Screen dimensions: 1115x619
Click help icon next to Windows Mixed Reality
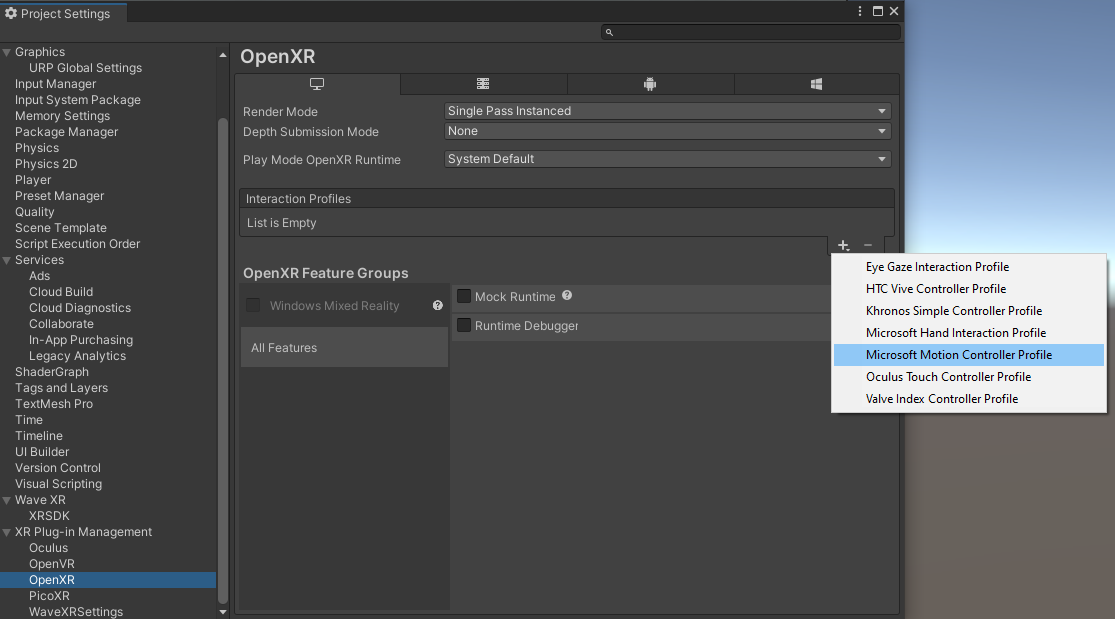[437, 306]
